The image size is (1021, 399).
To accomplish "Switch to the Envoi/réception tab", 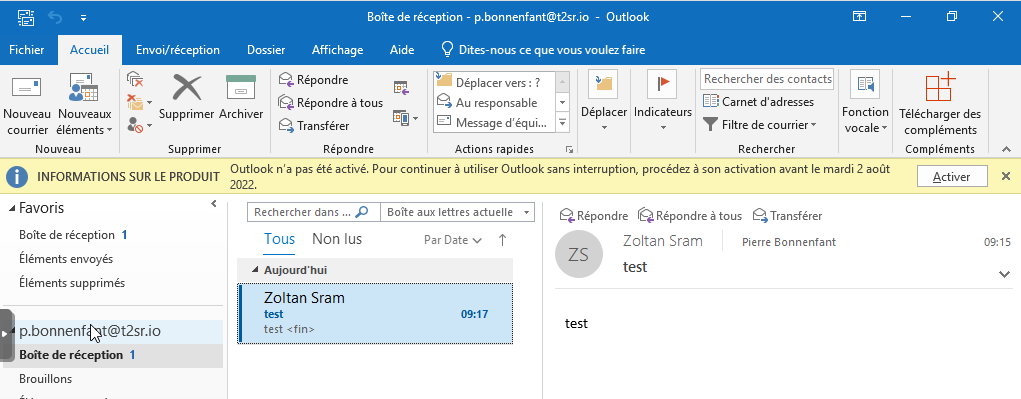I will 178,50.
